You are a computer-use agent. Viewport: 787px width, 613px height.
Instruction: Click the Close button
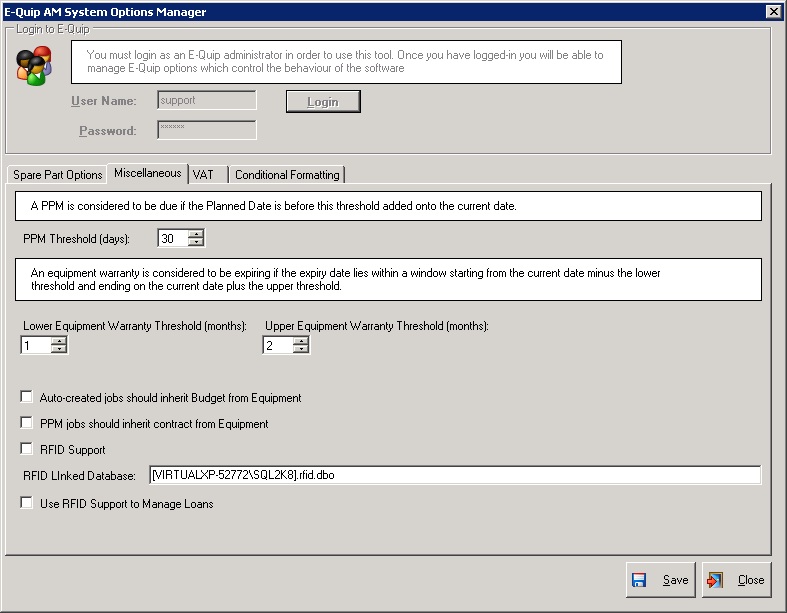pyautogui.click(x=736, y=580)
